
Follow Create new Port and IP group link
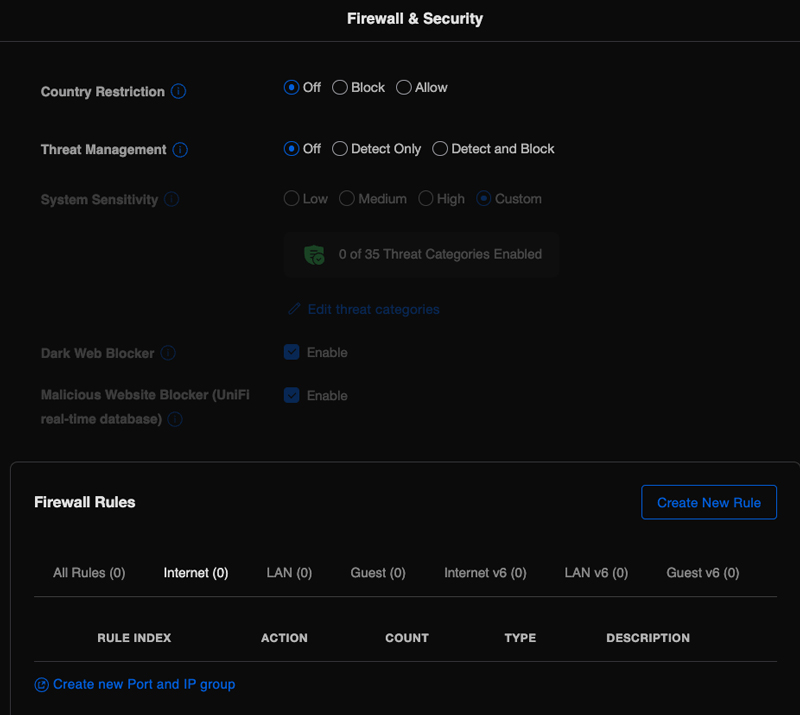(x=144, y=684)
